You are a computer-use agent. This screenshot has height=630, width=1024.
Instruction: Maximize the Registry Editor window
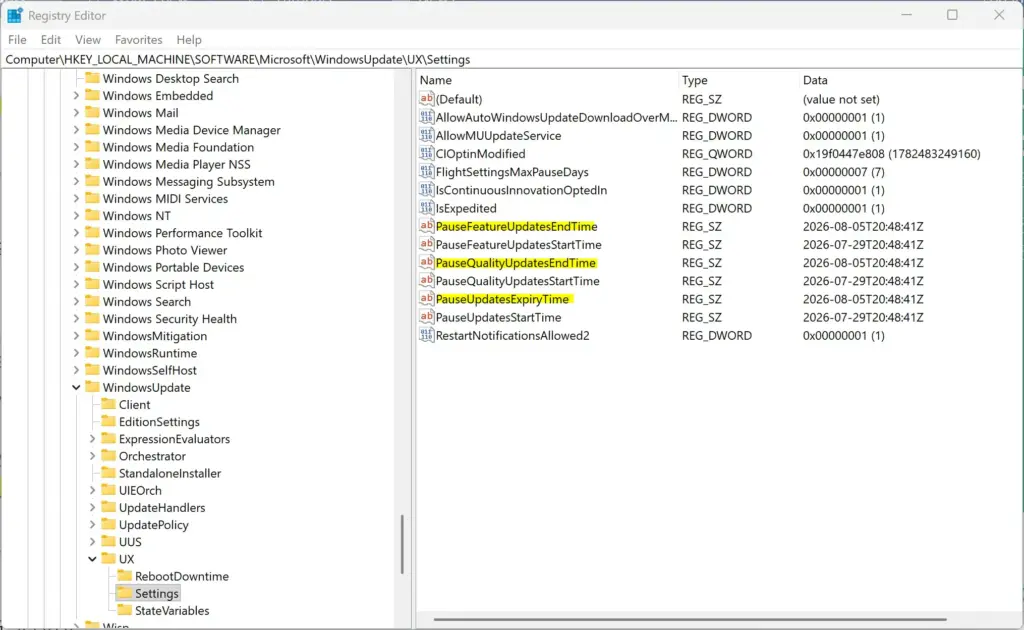tap(952, 15)
